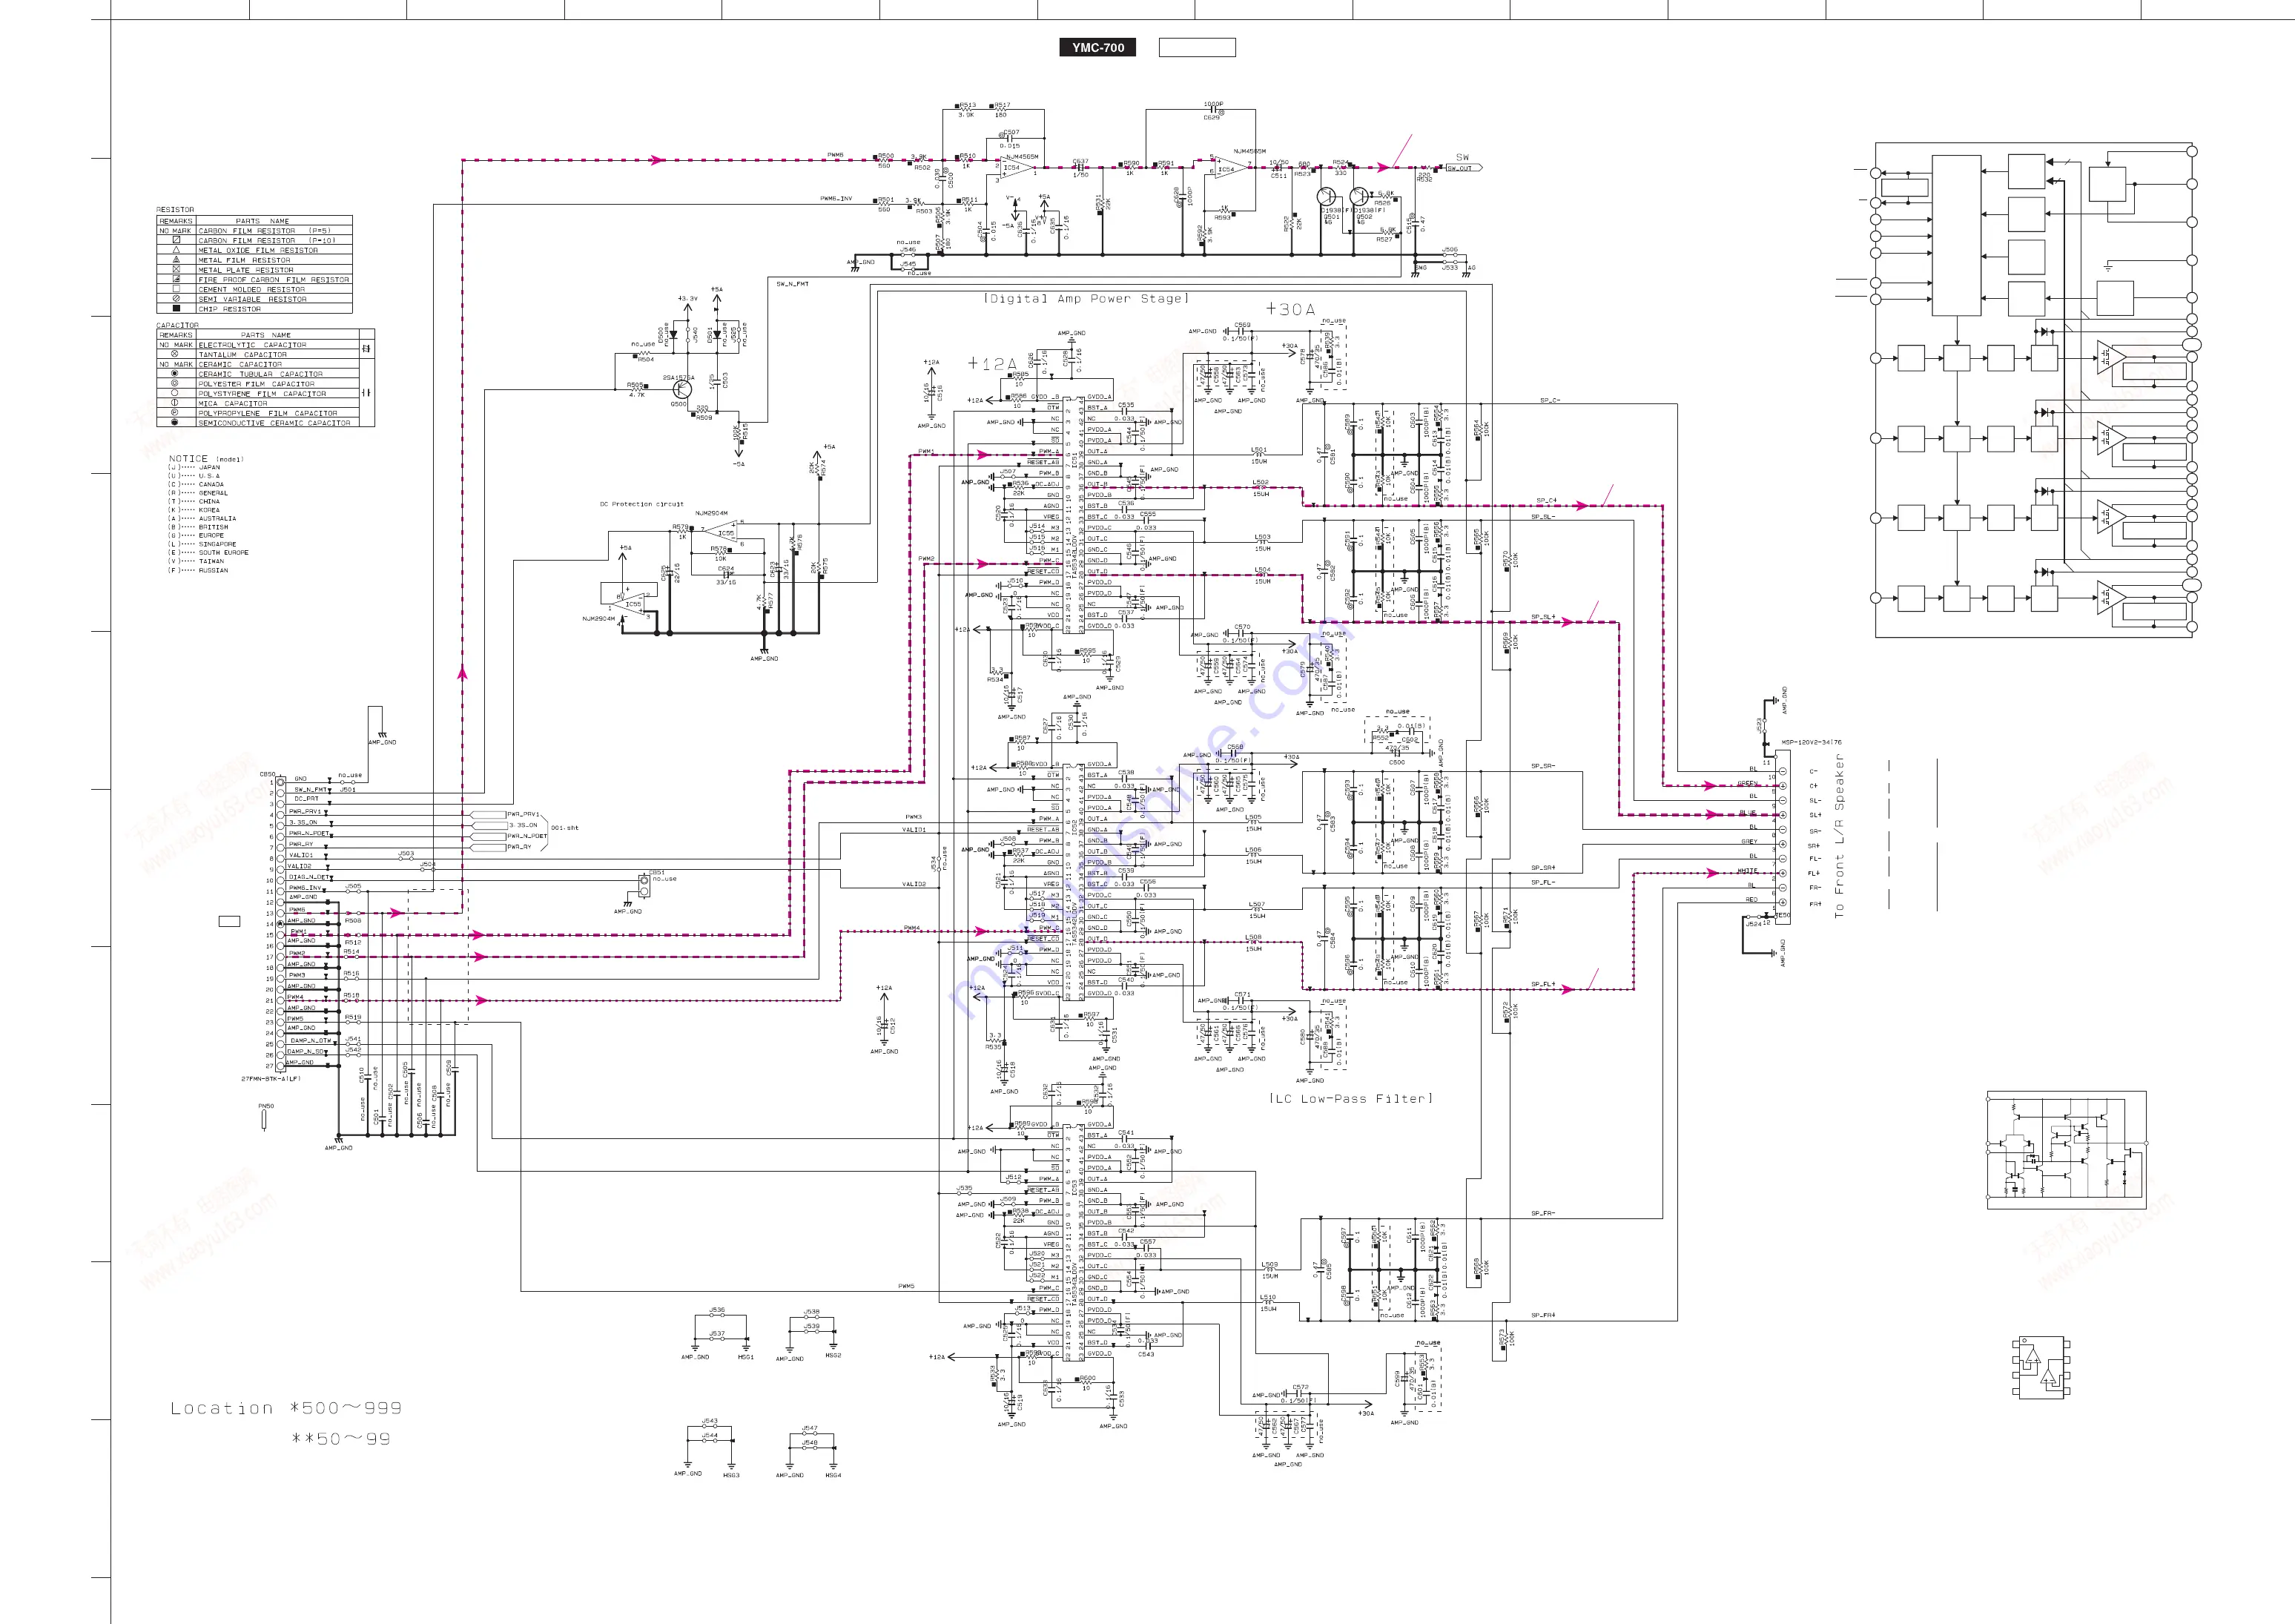Click the chip resistor black square symbol
Screen dimensions: 2295x1624
click(x=176, y=308)
